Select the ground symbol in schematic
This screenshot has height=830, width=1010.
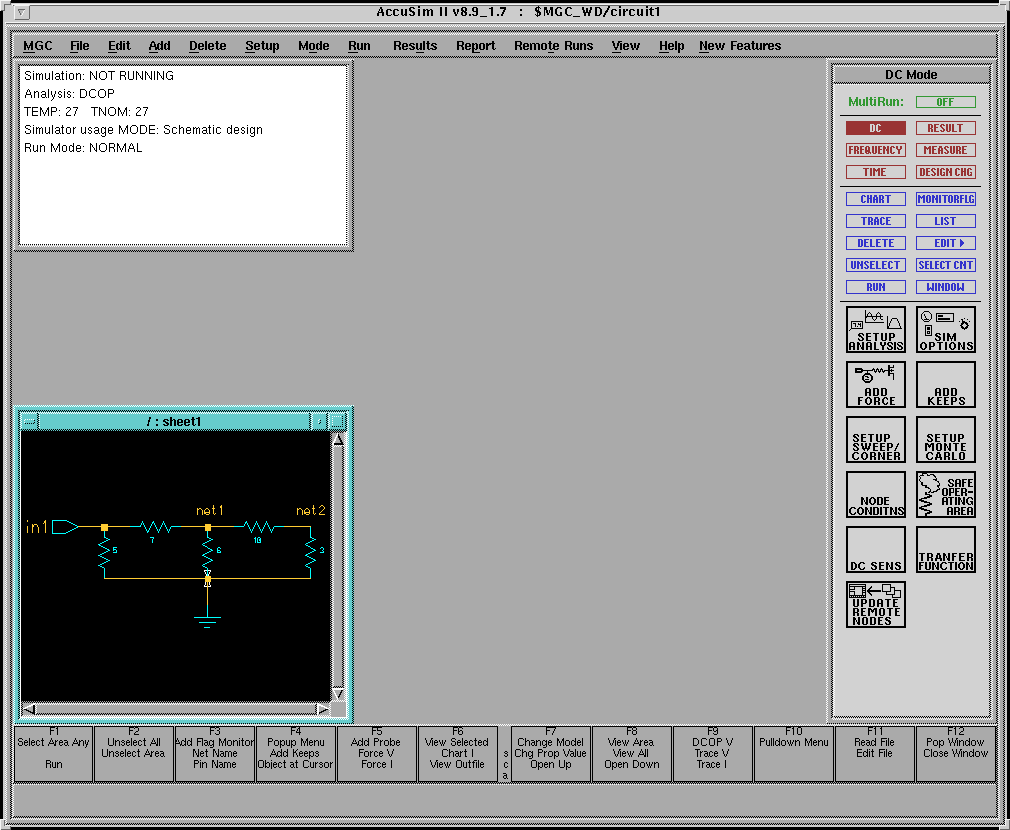(x=207, y=621)
